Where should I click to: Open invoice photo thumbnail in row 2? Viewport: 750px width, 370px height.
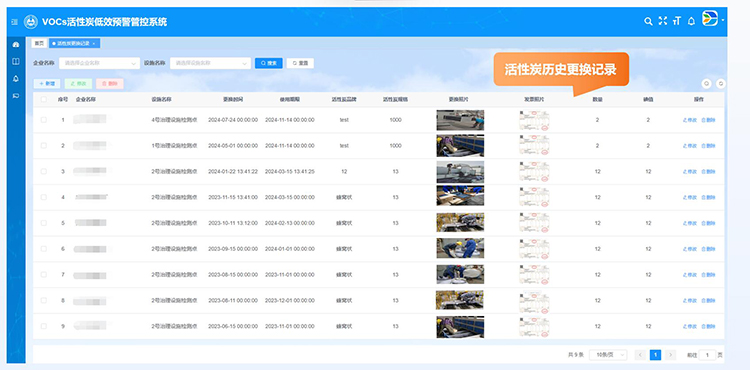click(x=534, y=146)
